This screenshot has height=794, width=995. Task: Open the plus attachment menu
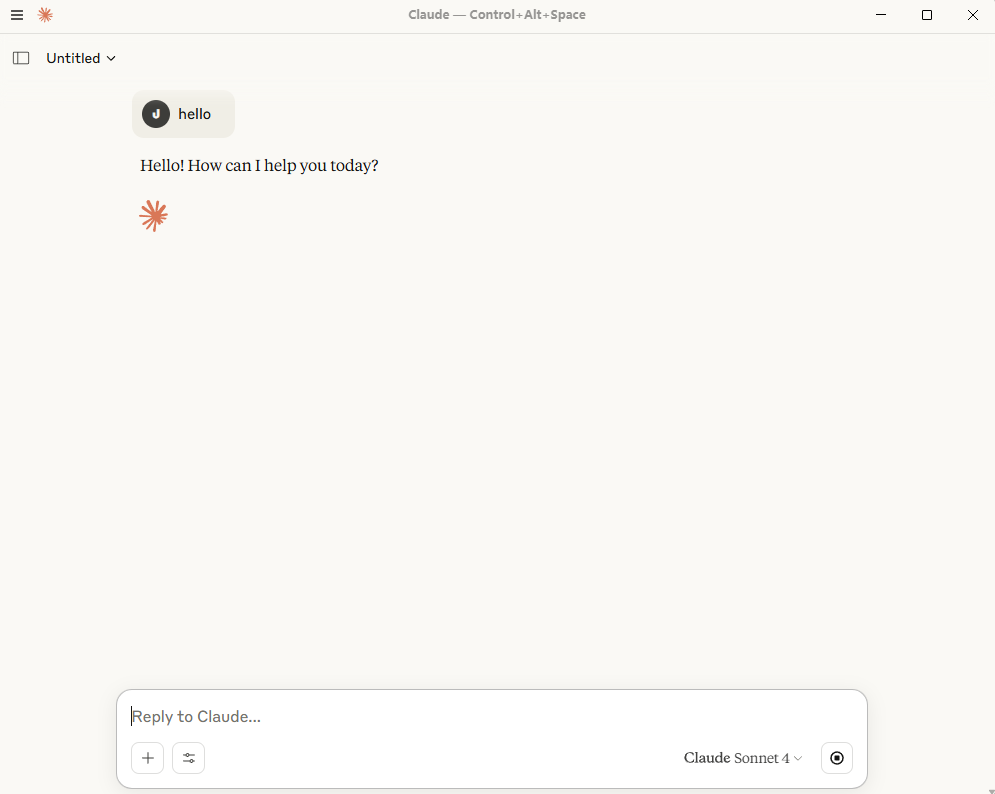(148, 758)
